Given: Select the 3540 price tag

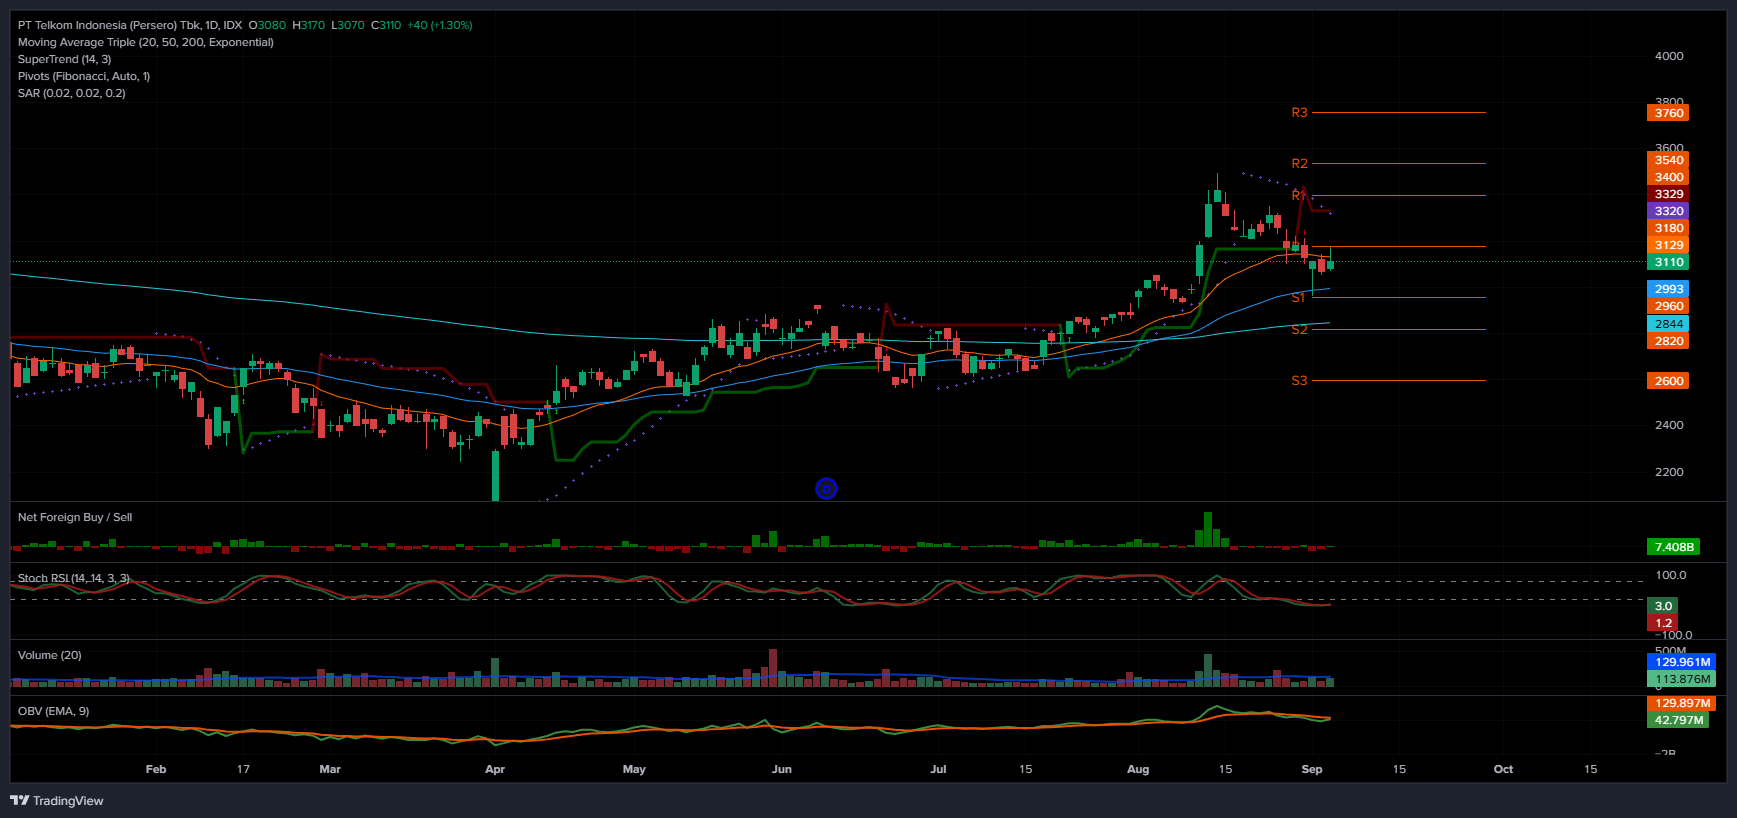Looking at the screenshot, I should tap(1668, 160).
